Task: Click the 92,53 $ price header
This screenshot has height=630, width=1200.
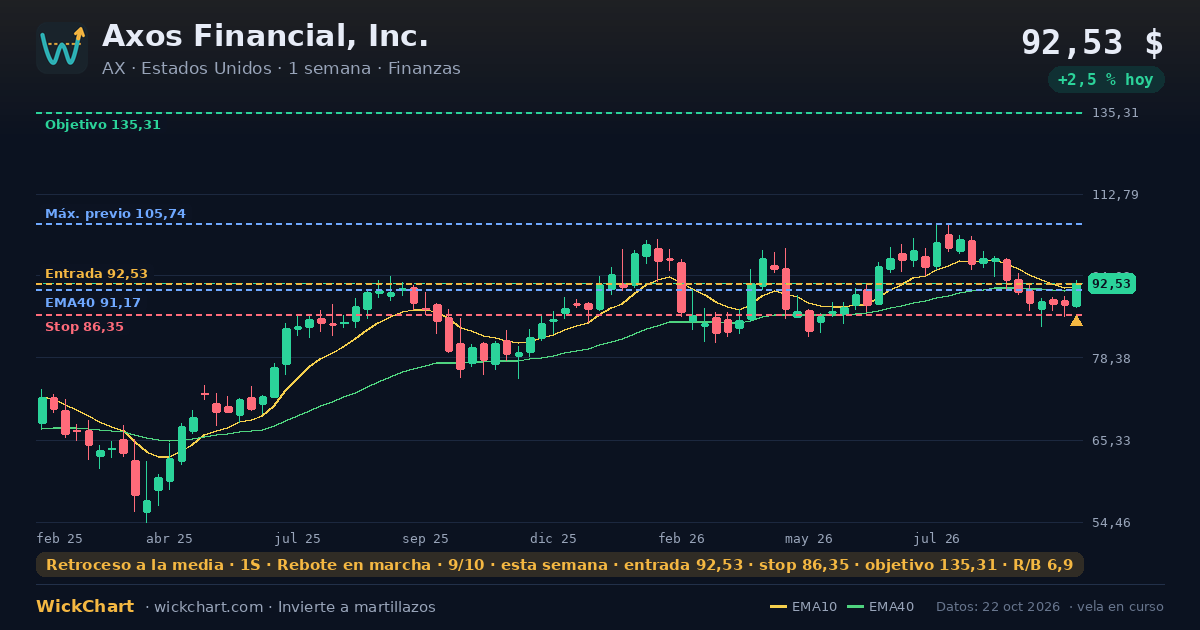Action: [x=1092, y=43]
